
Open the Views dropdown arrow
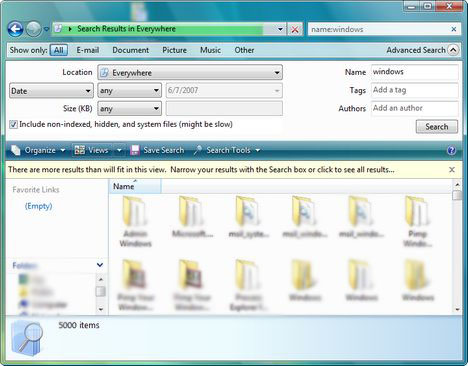point(119,150)
